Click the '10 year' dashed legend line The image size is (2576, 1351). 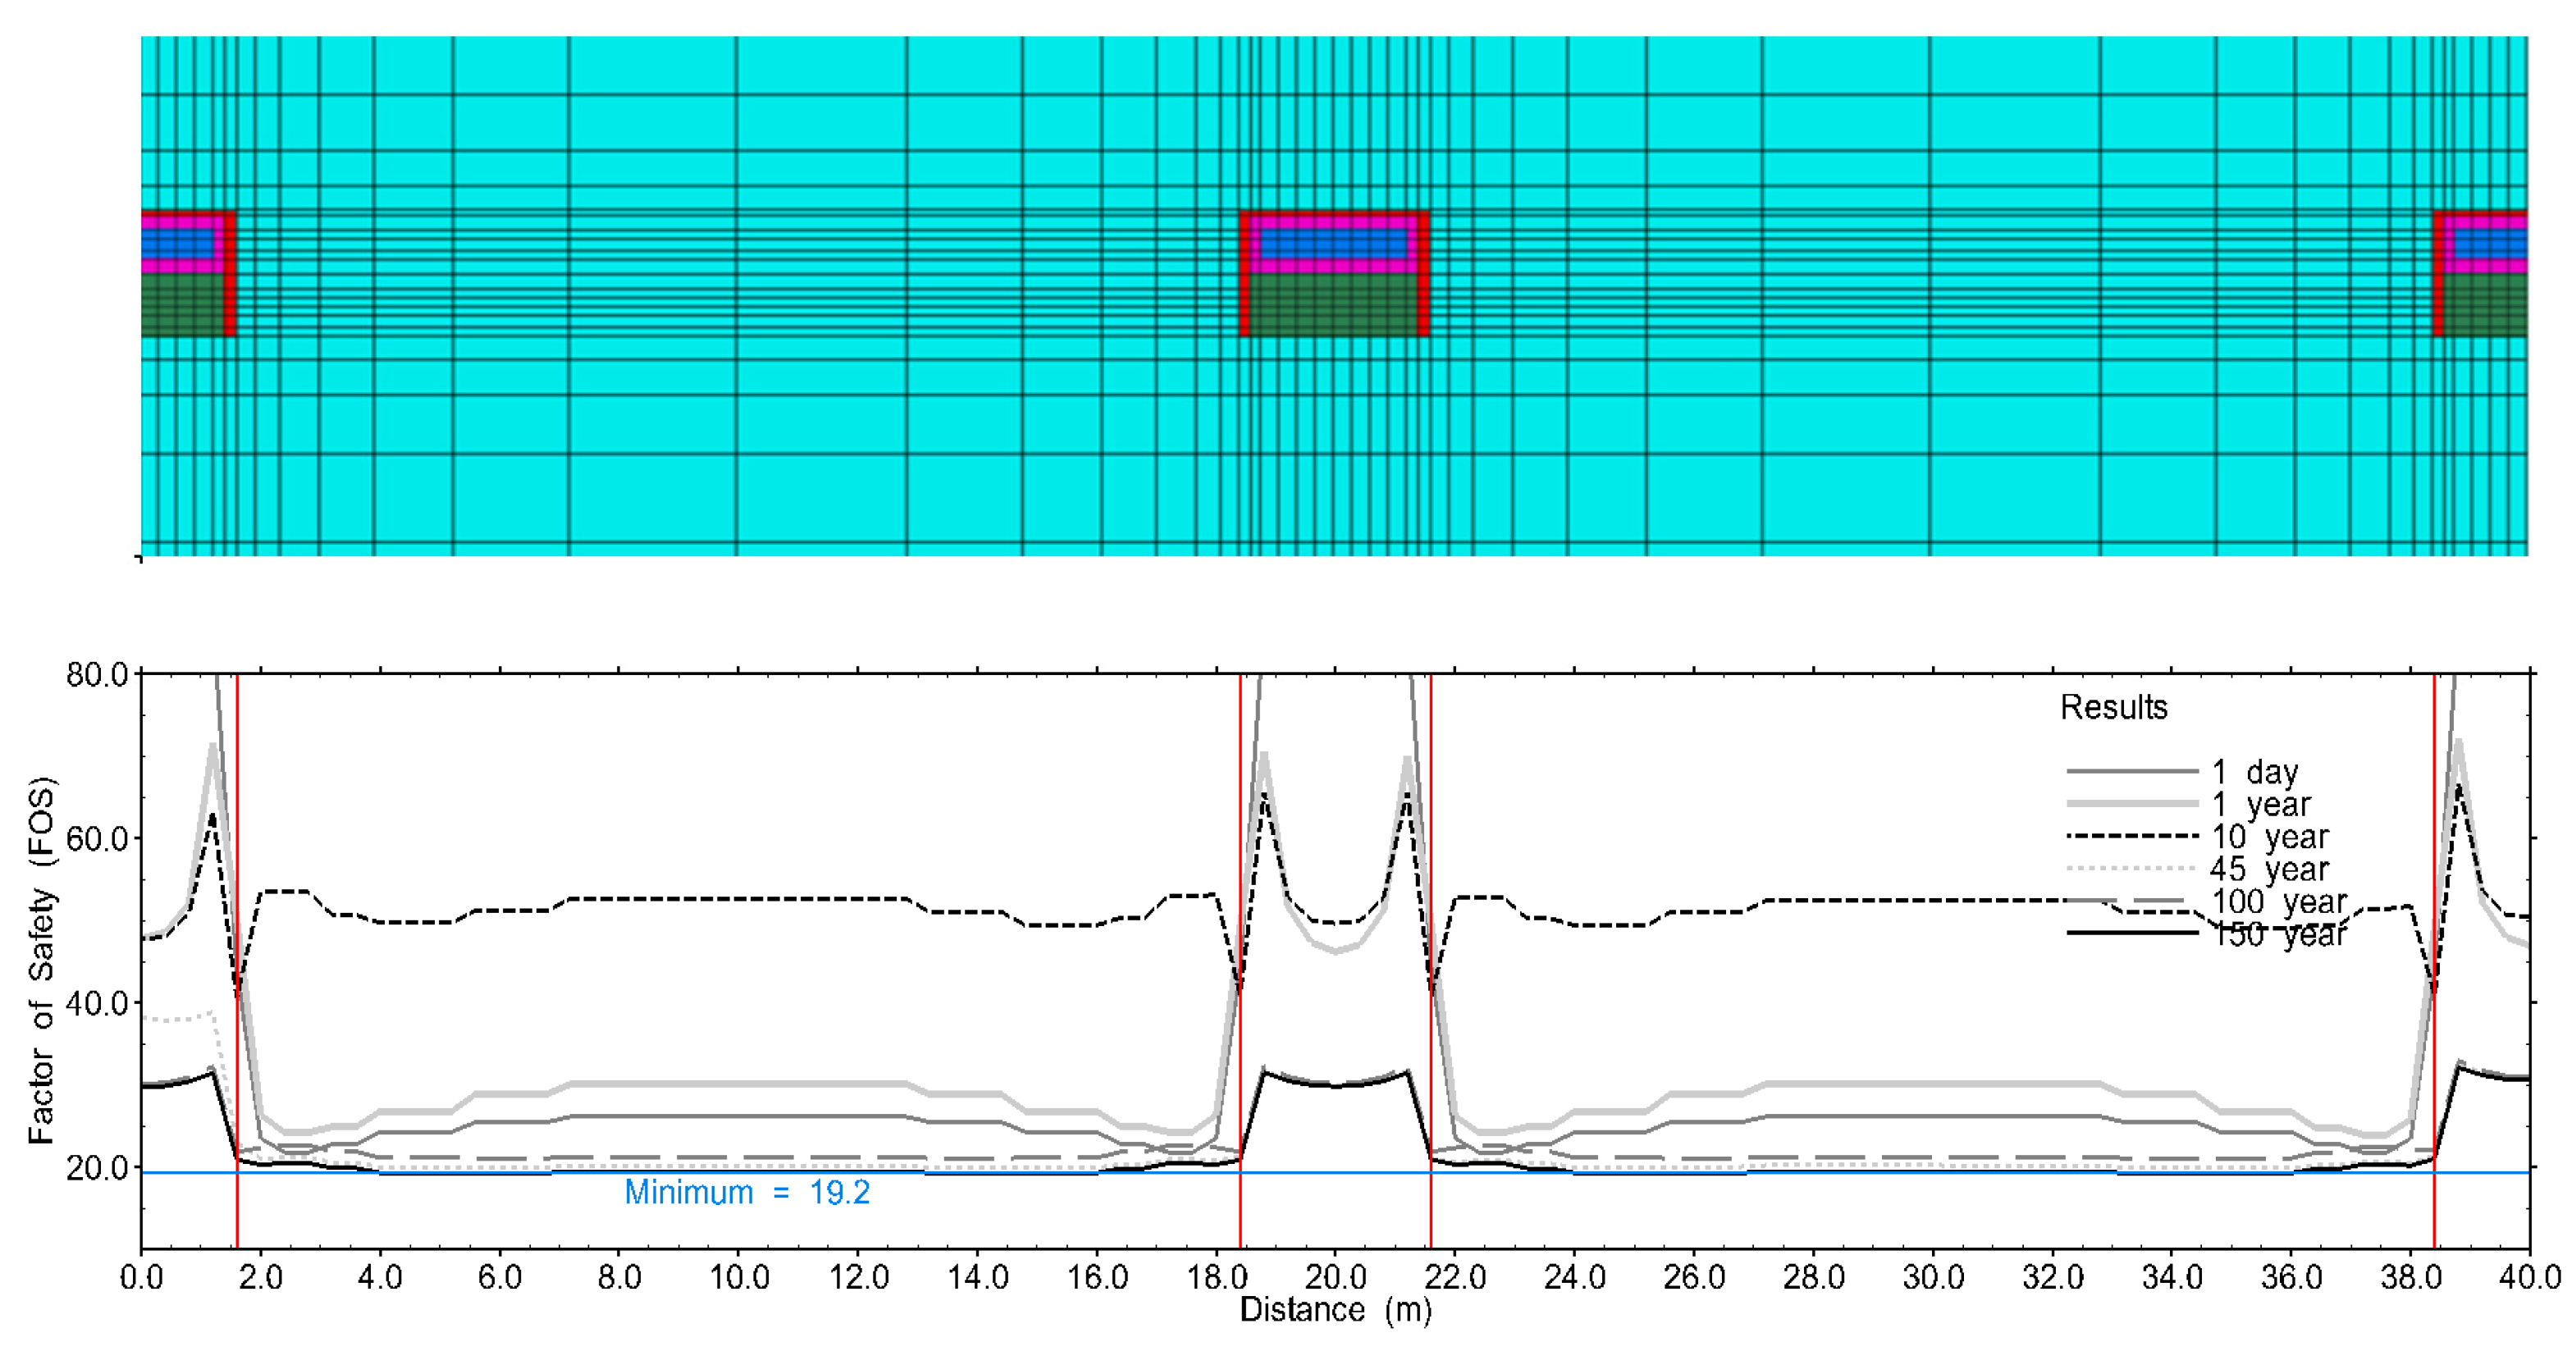2131,836
